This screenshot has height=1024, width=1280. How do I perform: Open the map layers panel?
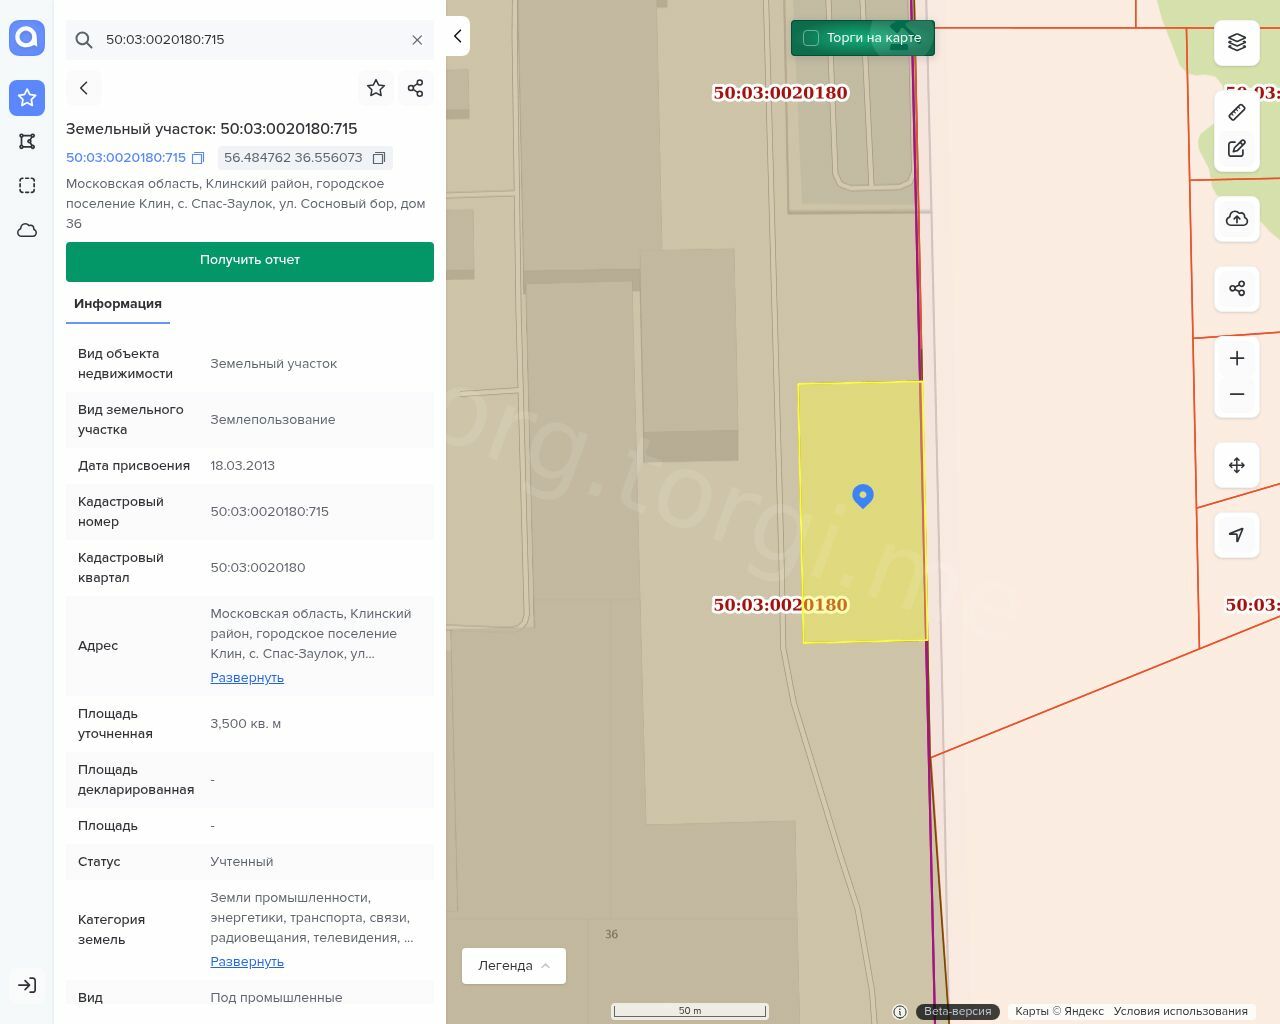pyautogui.click(x=1236, y=42)
